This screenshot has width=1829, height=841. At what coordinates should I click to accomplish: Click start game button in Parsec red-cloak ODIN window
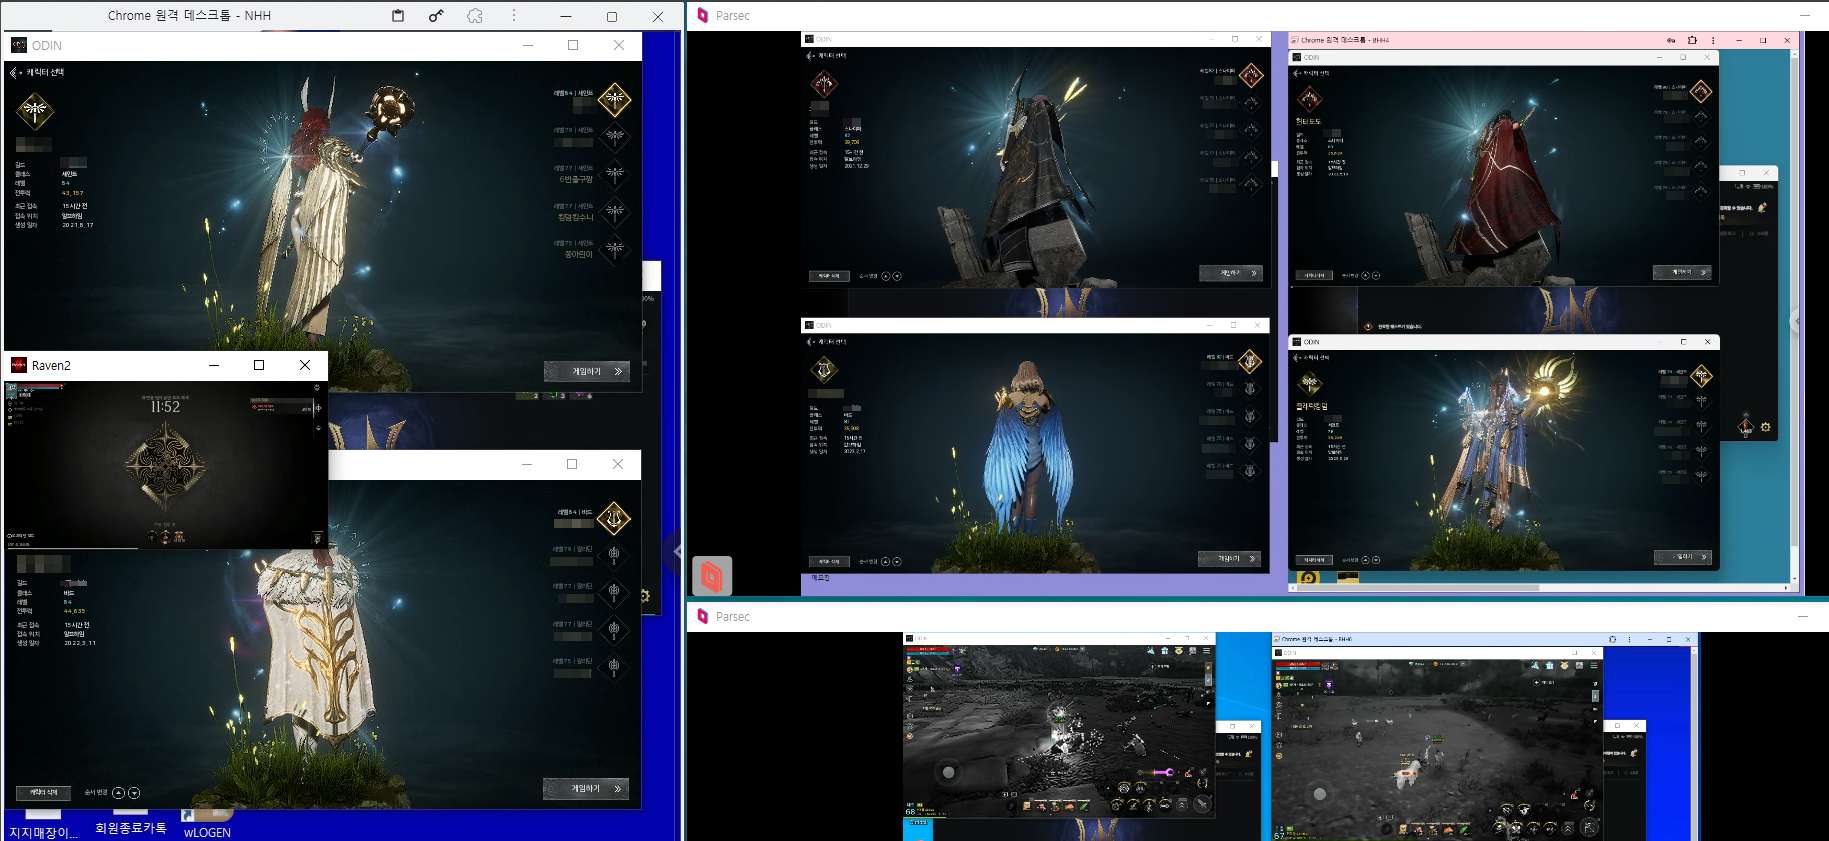1683,272
